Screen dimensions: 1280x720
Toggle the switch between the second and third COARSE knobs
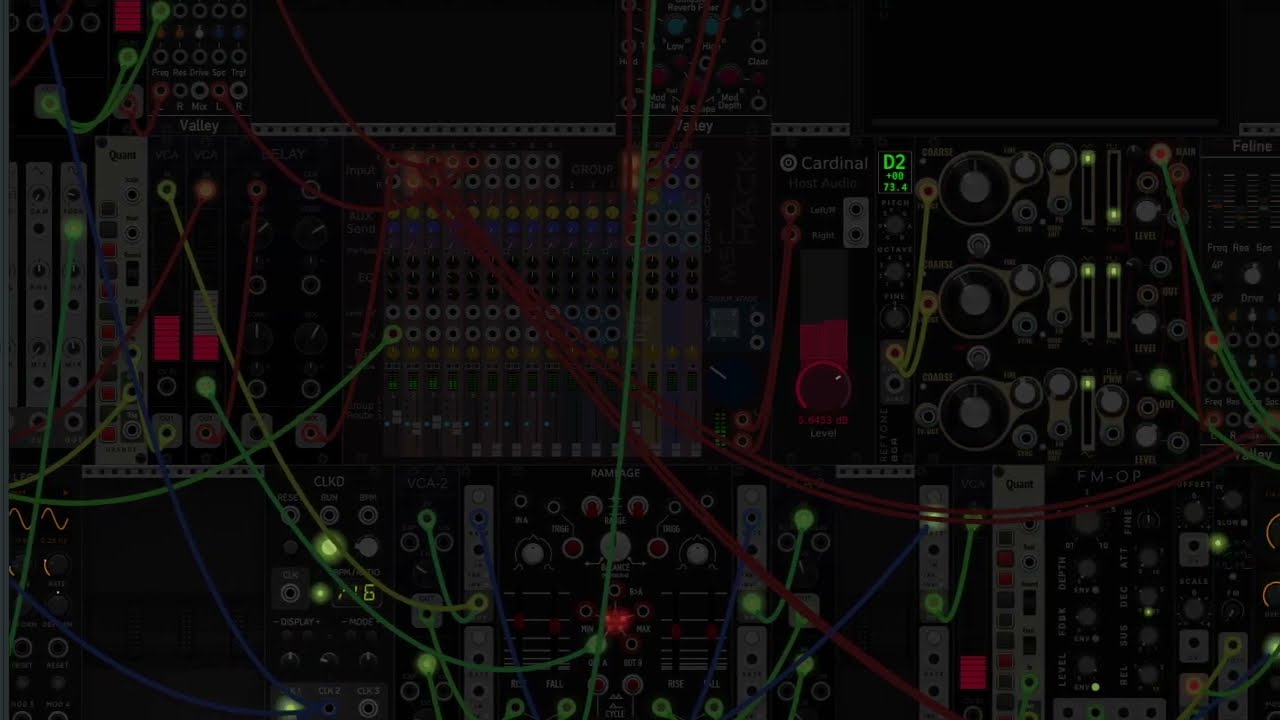979,356
